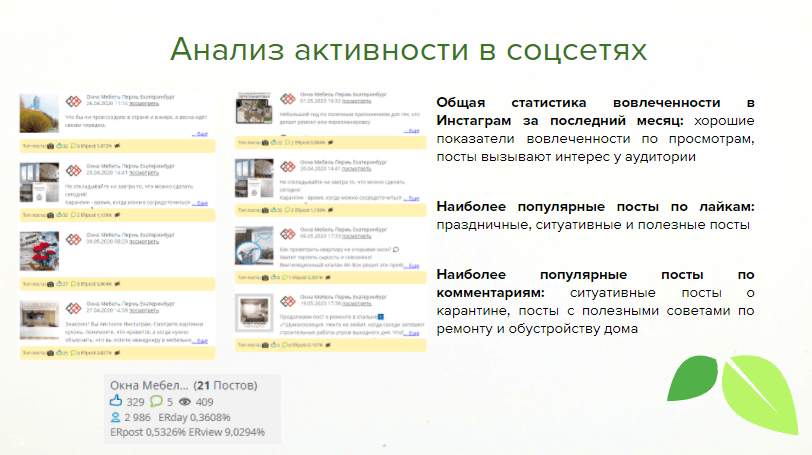The height and width of the screenshot is (455, 812).
Task: Open the kitchen photo thumbnail of the 27.04.2020 post
Action: (x=39, y=320)
